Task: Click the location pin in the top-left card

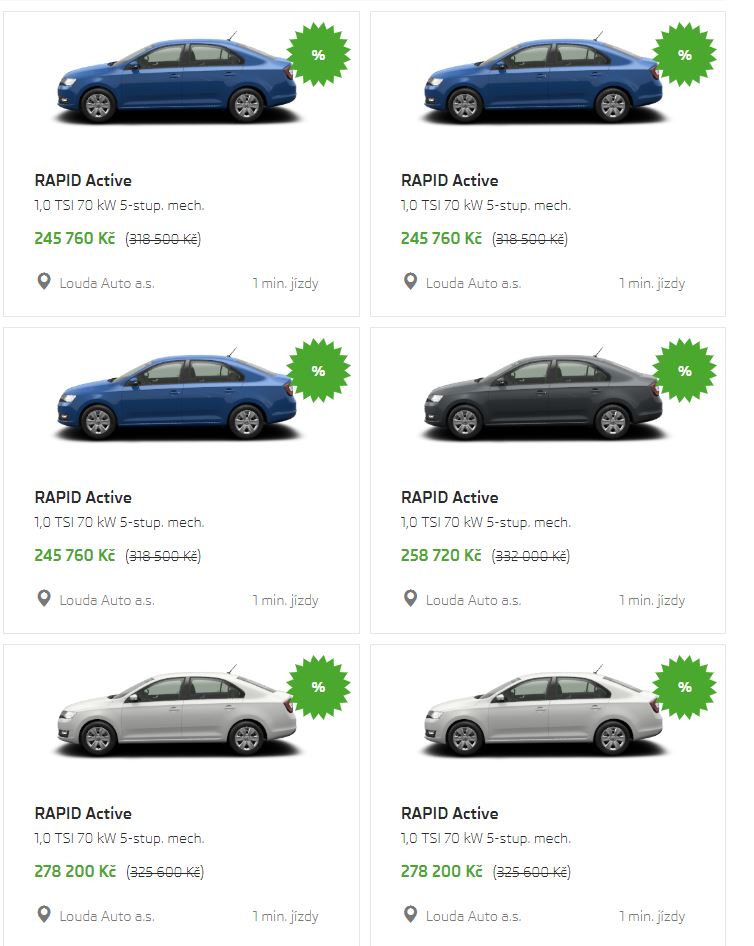Action: (43, 282)
